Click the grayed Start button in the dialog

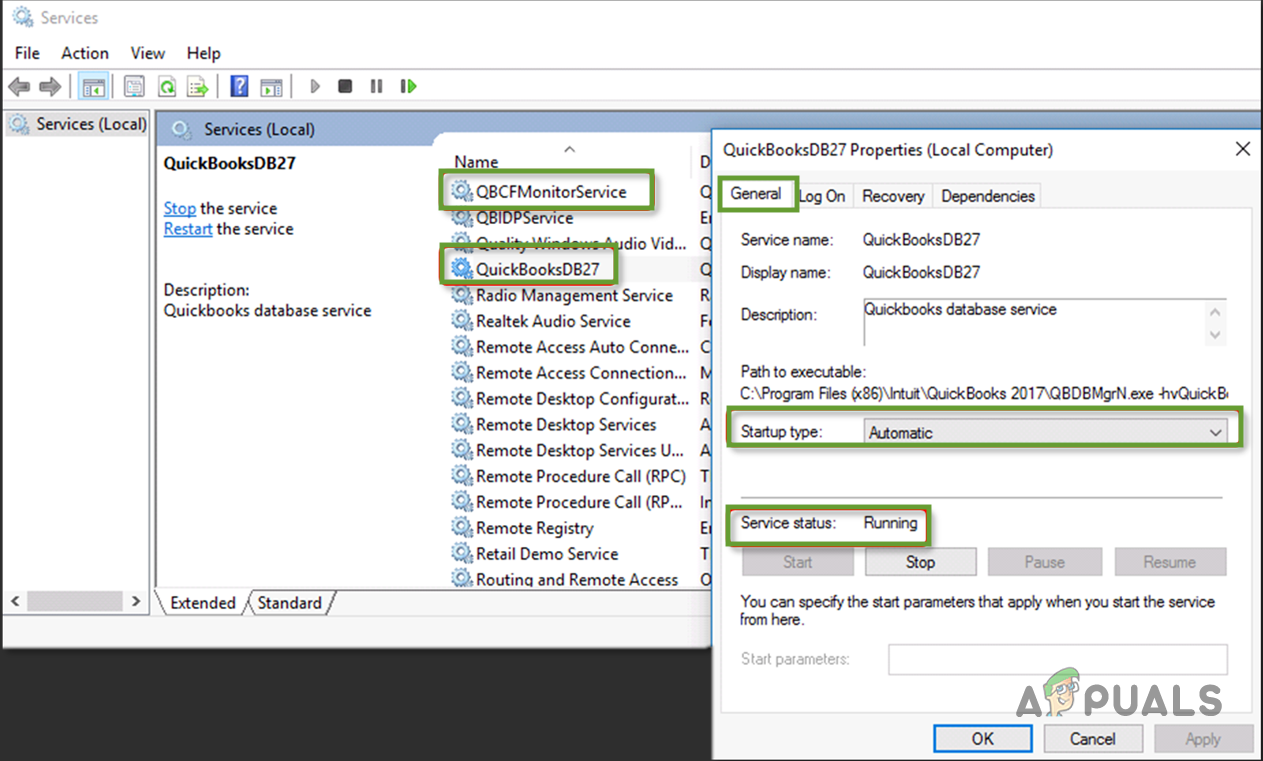pos(798,562)
